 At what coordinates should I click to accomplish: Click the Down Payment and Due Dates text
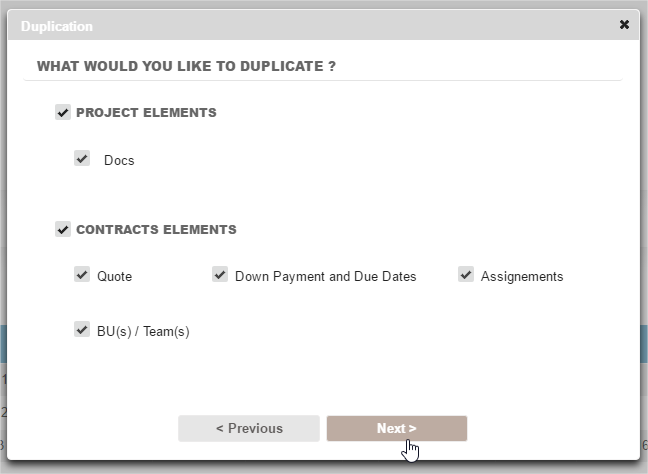[325, 277]
